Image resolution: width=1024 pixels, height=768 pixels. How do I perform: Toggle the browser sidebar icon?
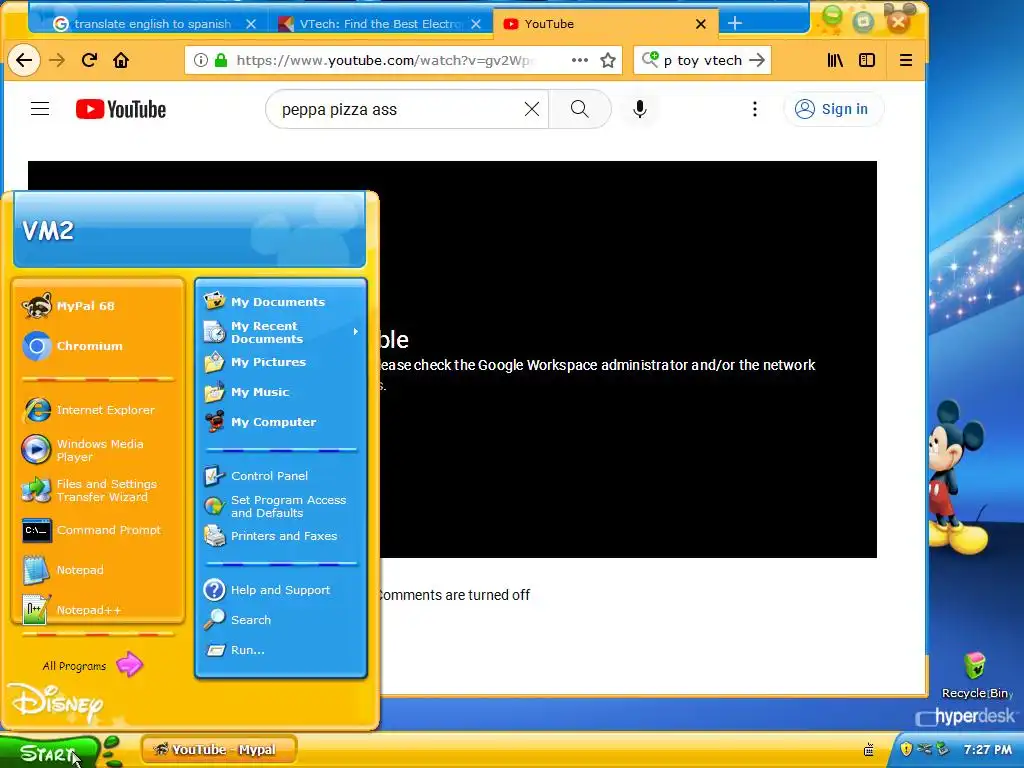(867, 61)
